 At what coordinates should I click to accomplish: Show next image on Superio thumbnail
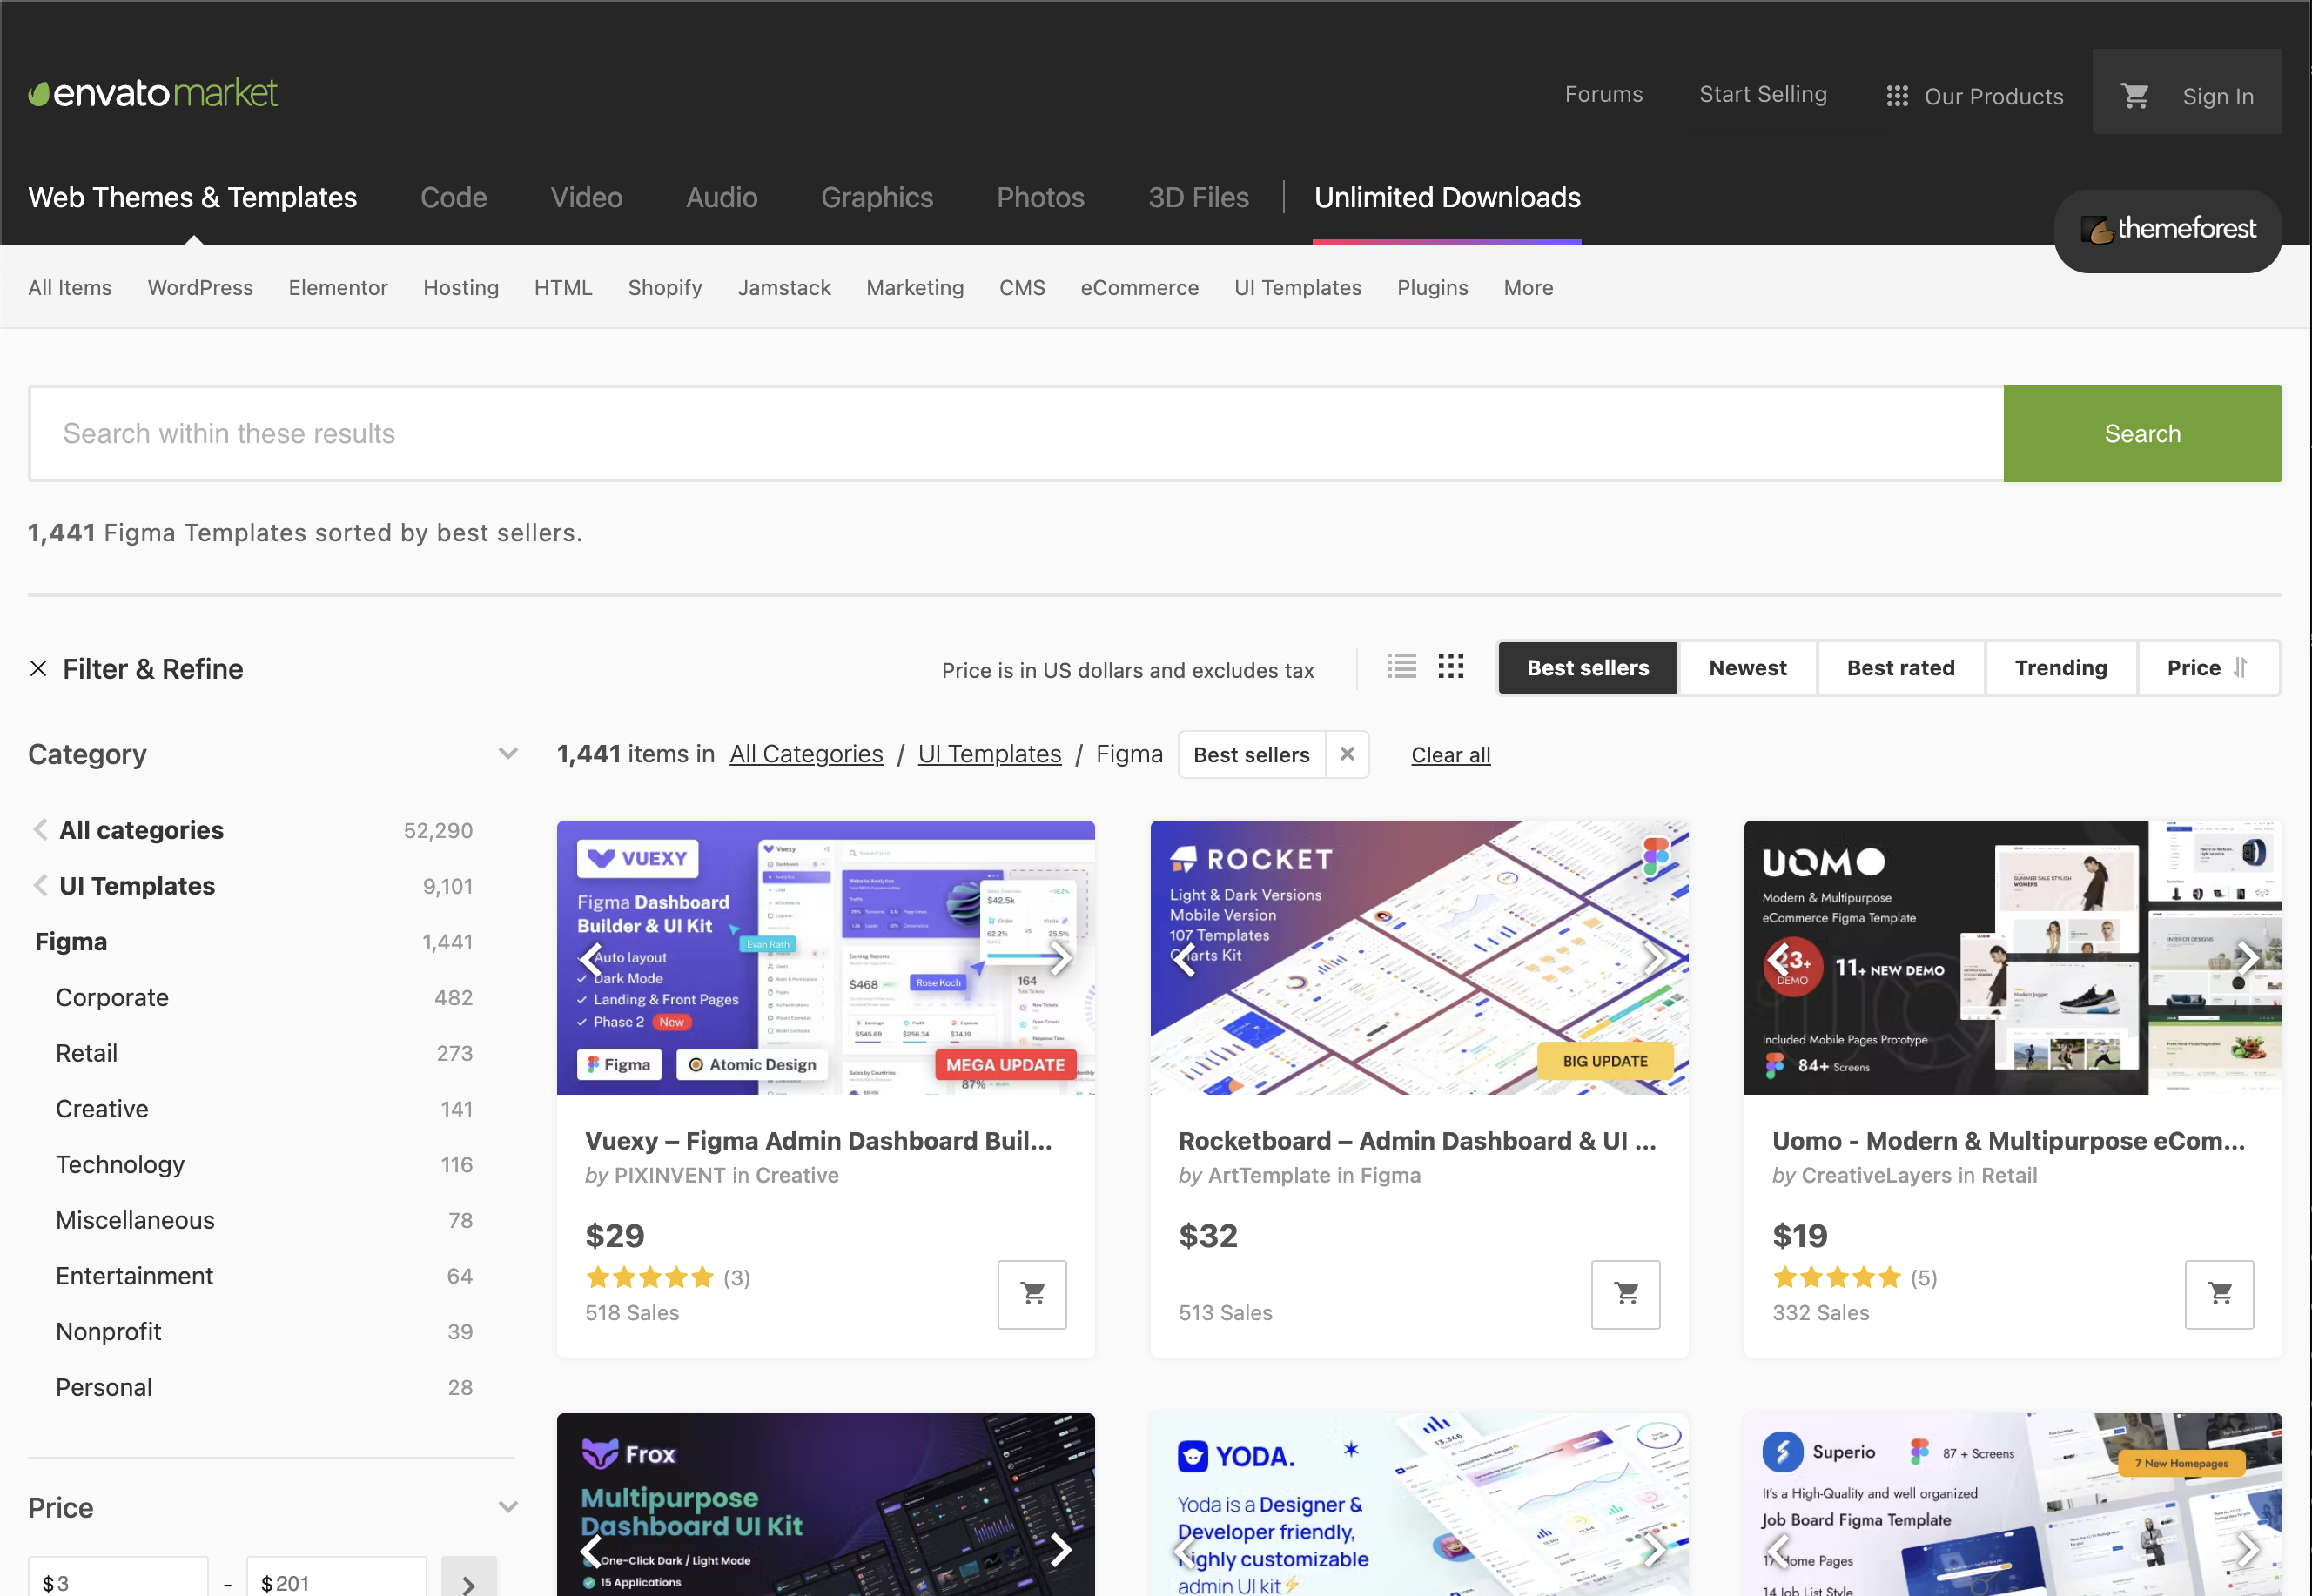click(x=2249, y=1550)
